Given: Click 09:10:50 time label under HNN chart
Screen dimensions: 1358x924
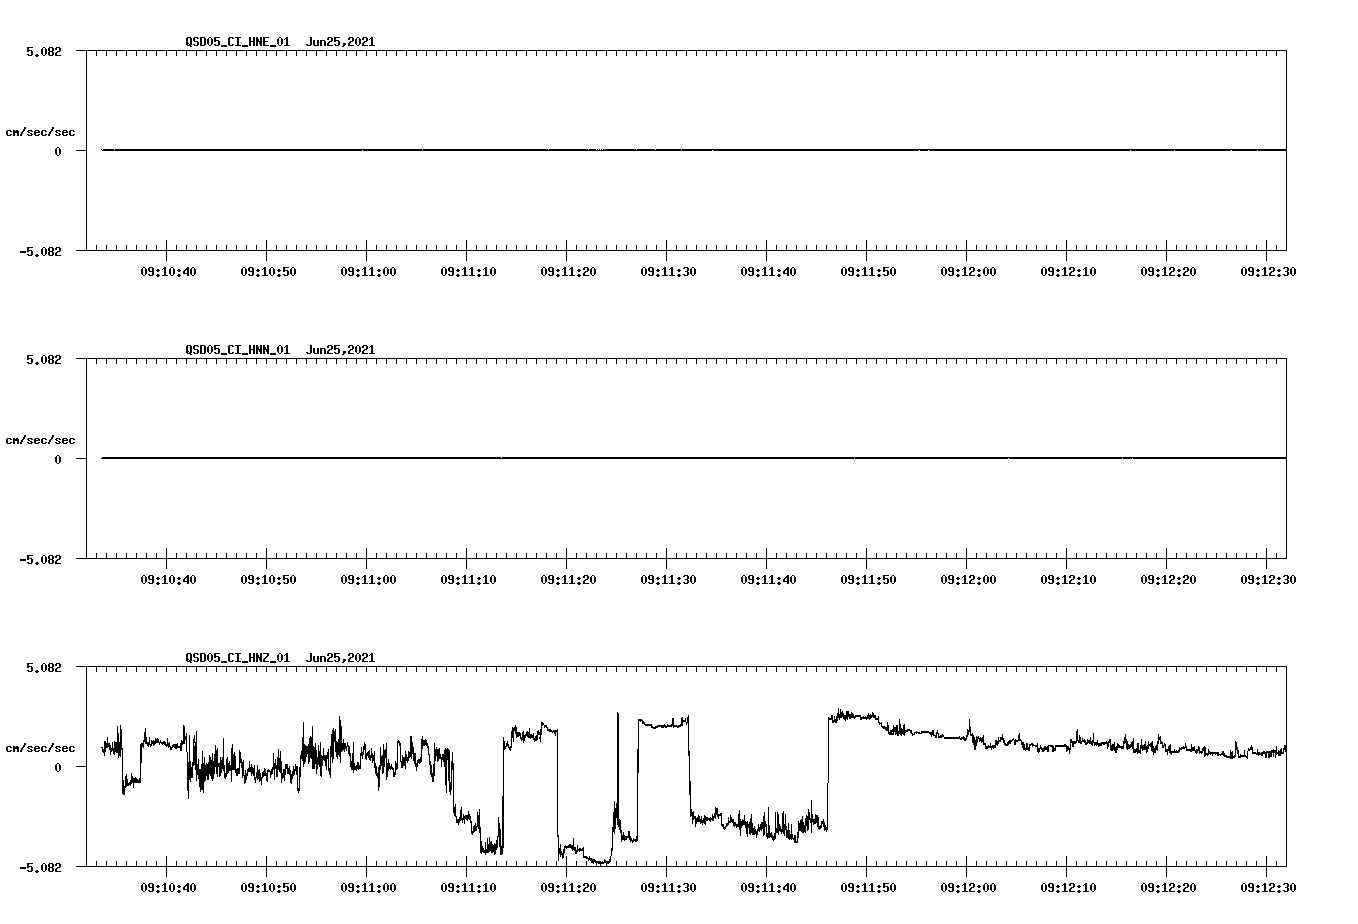Looking at the screenshot, I should (267, 580).
